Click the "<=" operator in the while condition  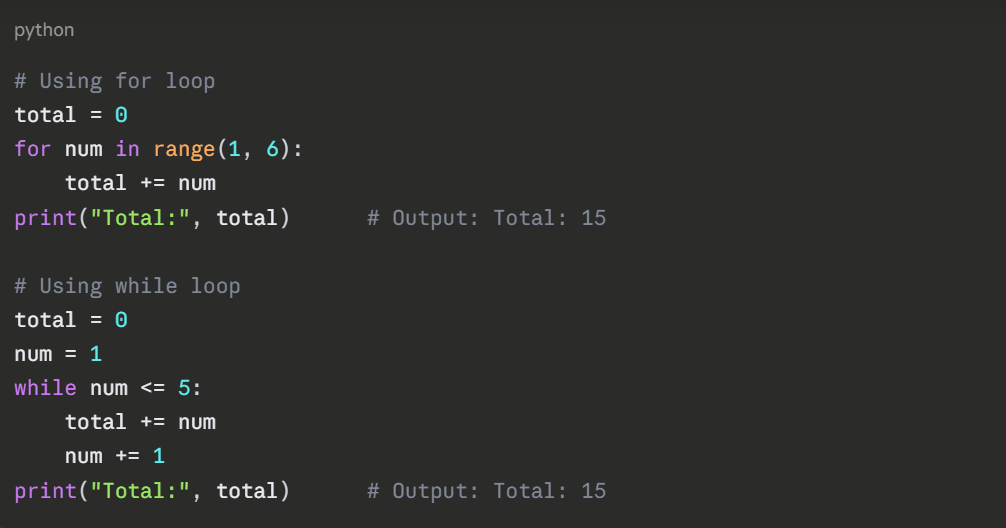point(153,388)
